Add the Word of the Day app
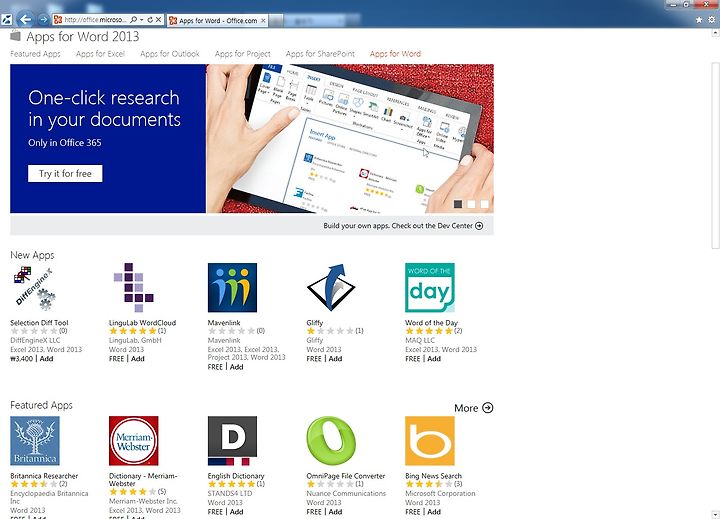Viewport: 720px width, 519px height. [434, 359]
